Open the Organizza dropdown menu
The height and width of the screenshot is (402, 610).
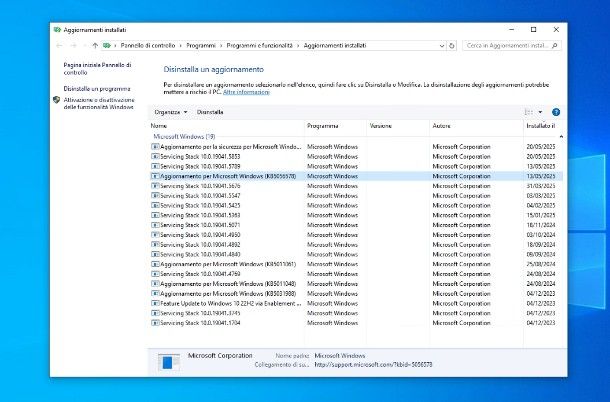click(171, 112)
